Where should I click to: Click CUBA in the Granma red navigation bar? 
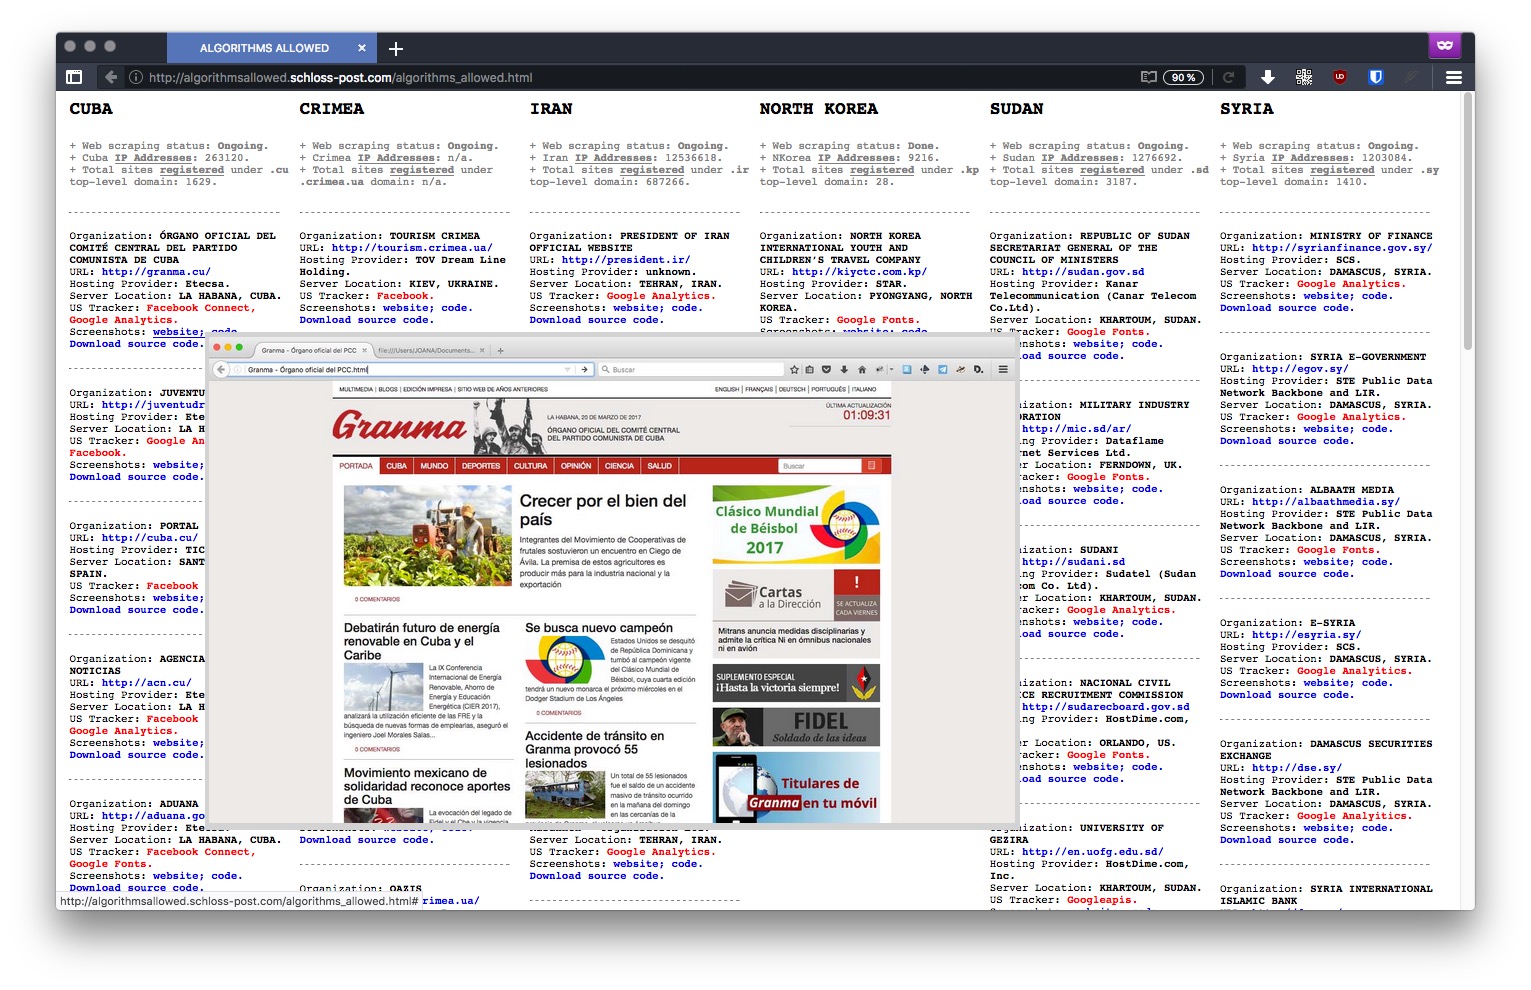(397, 466)
